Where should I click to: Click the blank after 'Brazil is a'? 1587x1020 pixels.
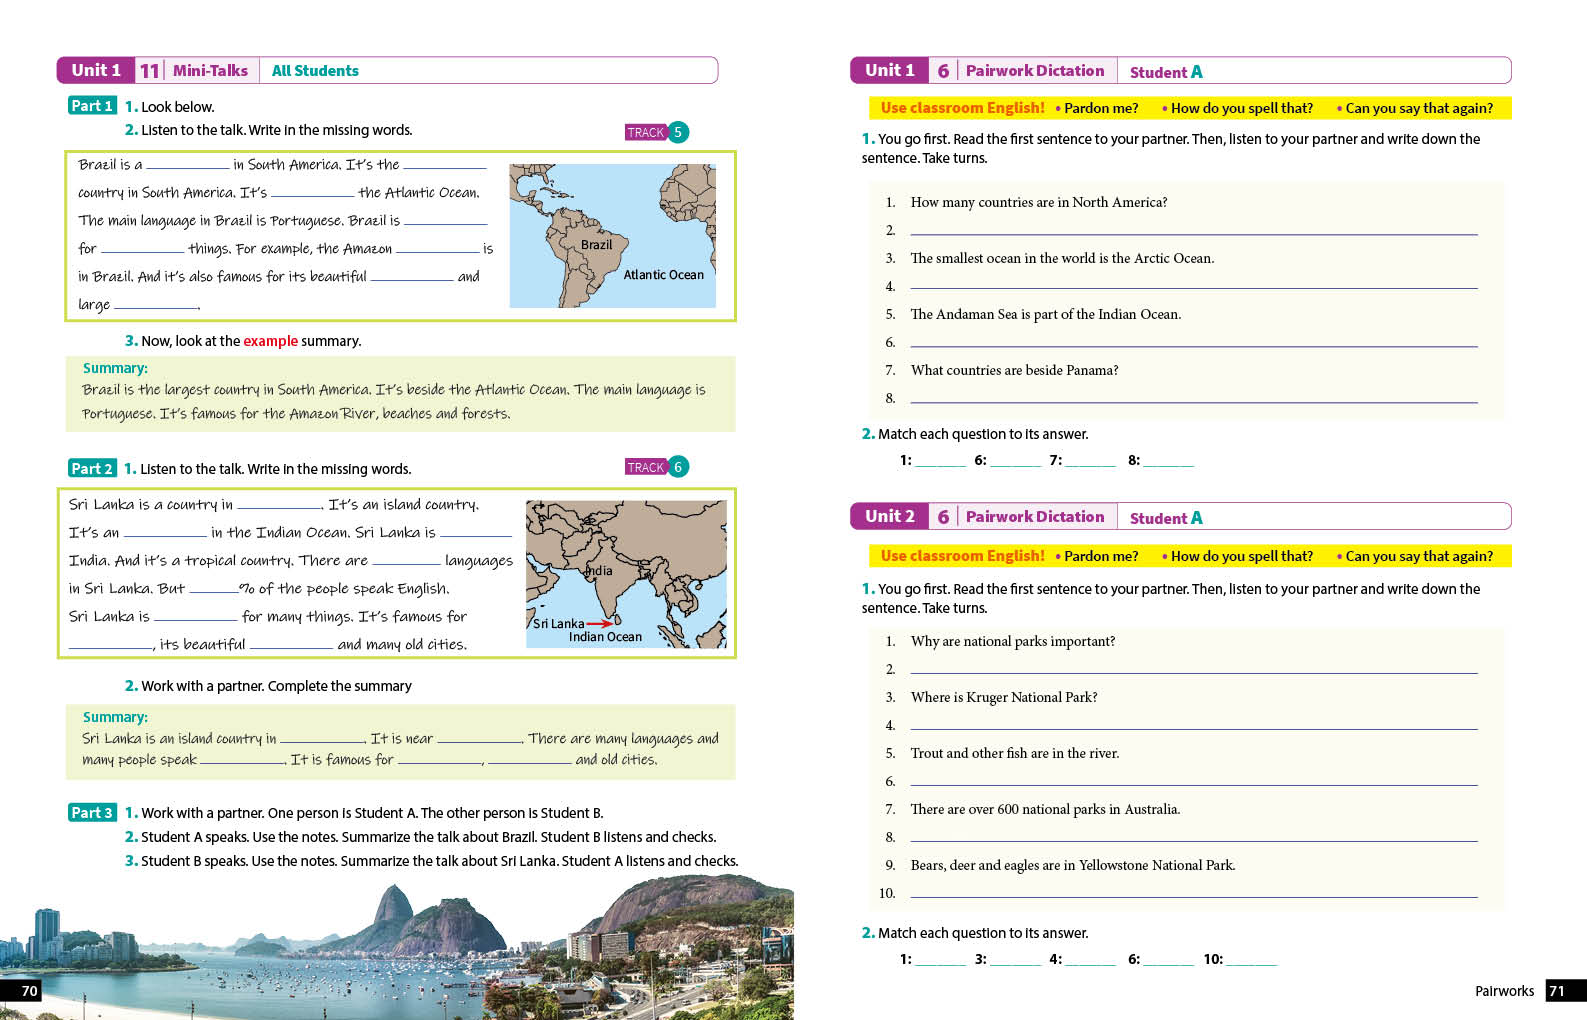click(x=187, y=165)
